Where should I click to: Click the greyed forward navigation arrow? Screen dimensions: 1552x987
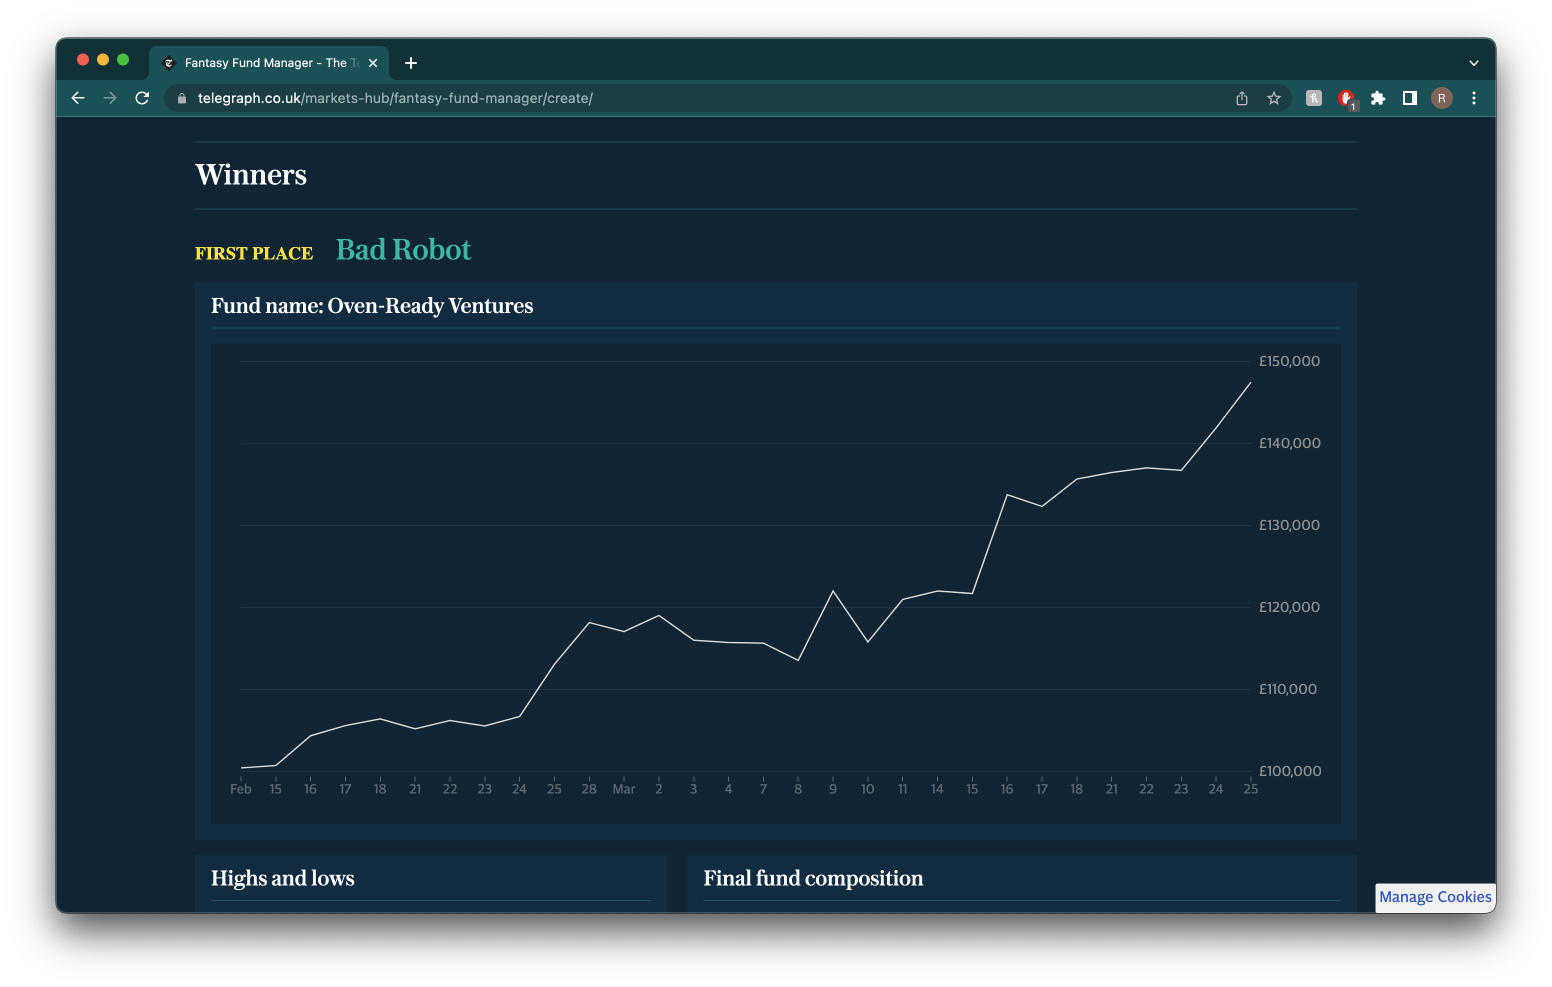pos(109,98)
